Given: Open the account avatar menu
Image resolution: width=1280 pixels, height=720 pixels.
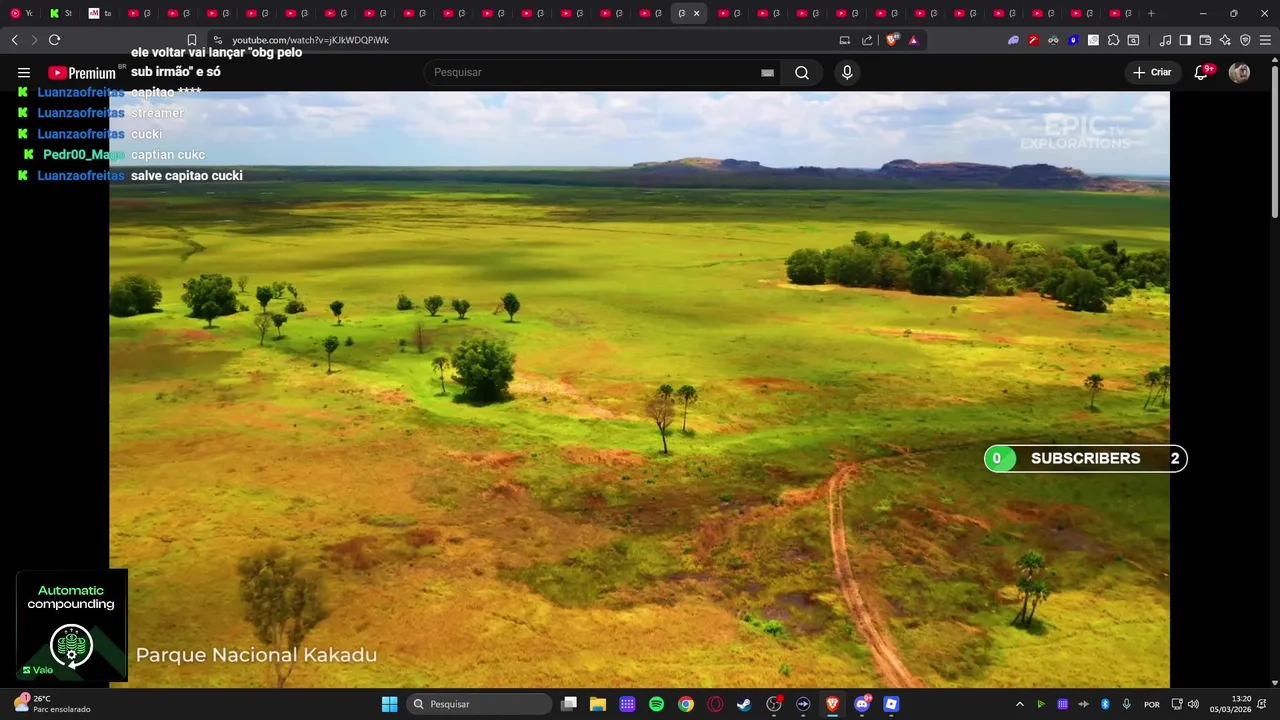Looking at the screenshot, I should click(1239, 72).
